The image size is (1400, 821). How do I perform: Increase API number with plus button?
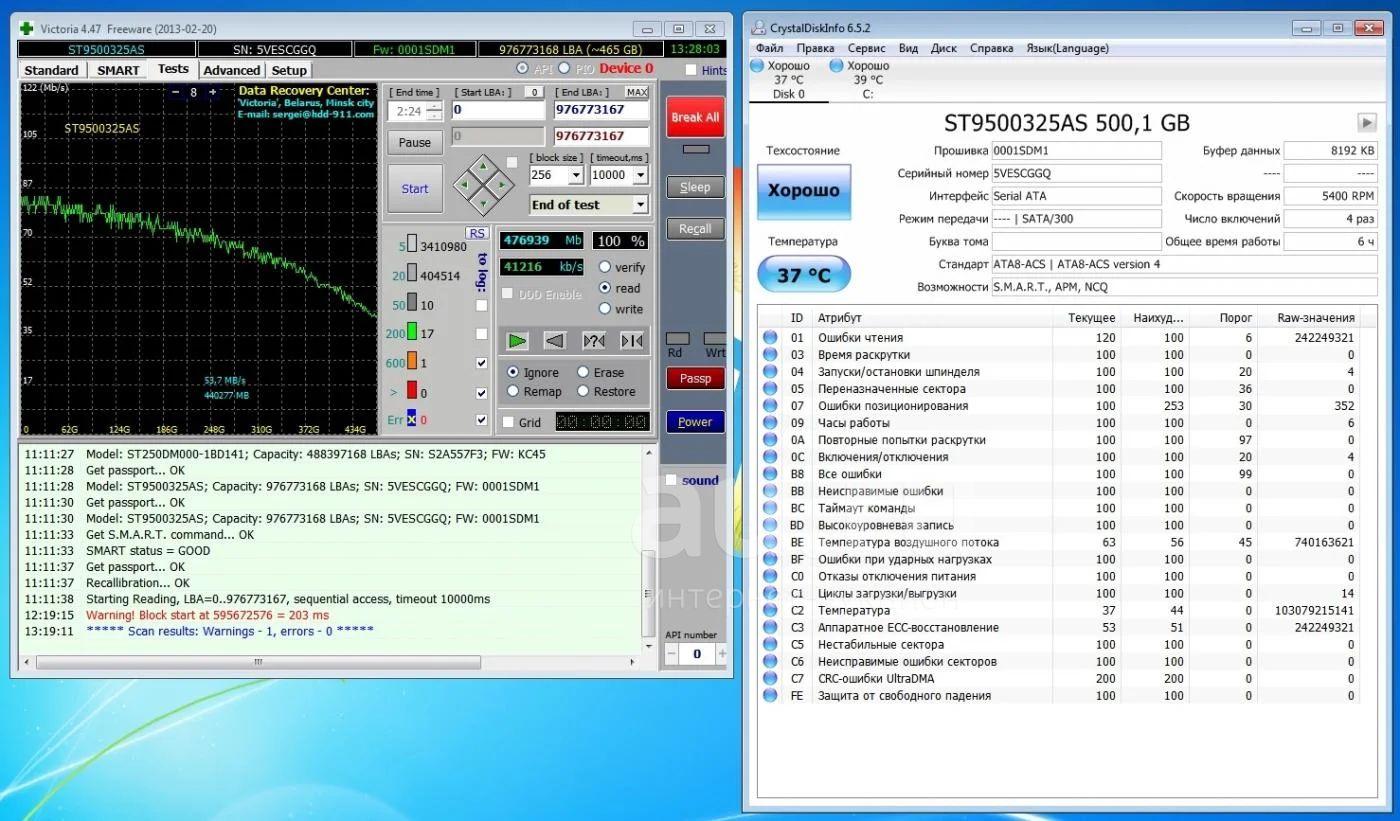720,654
